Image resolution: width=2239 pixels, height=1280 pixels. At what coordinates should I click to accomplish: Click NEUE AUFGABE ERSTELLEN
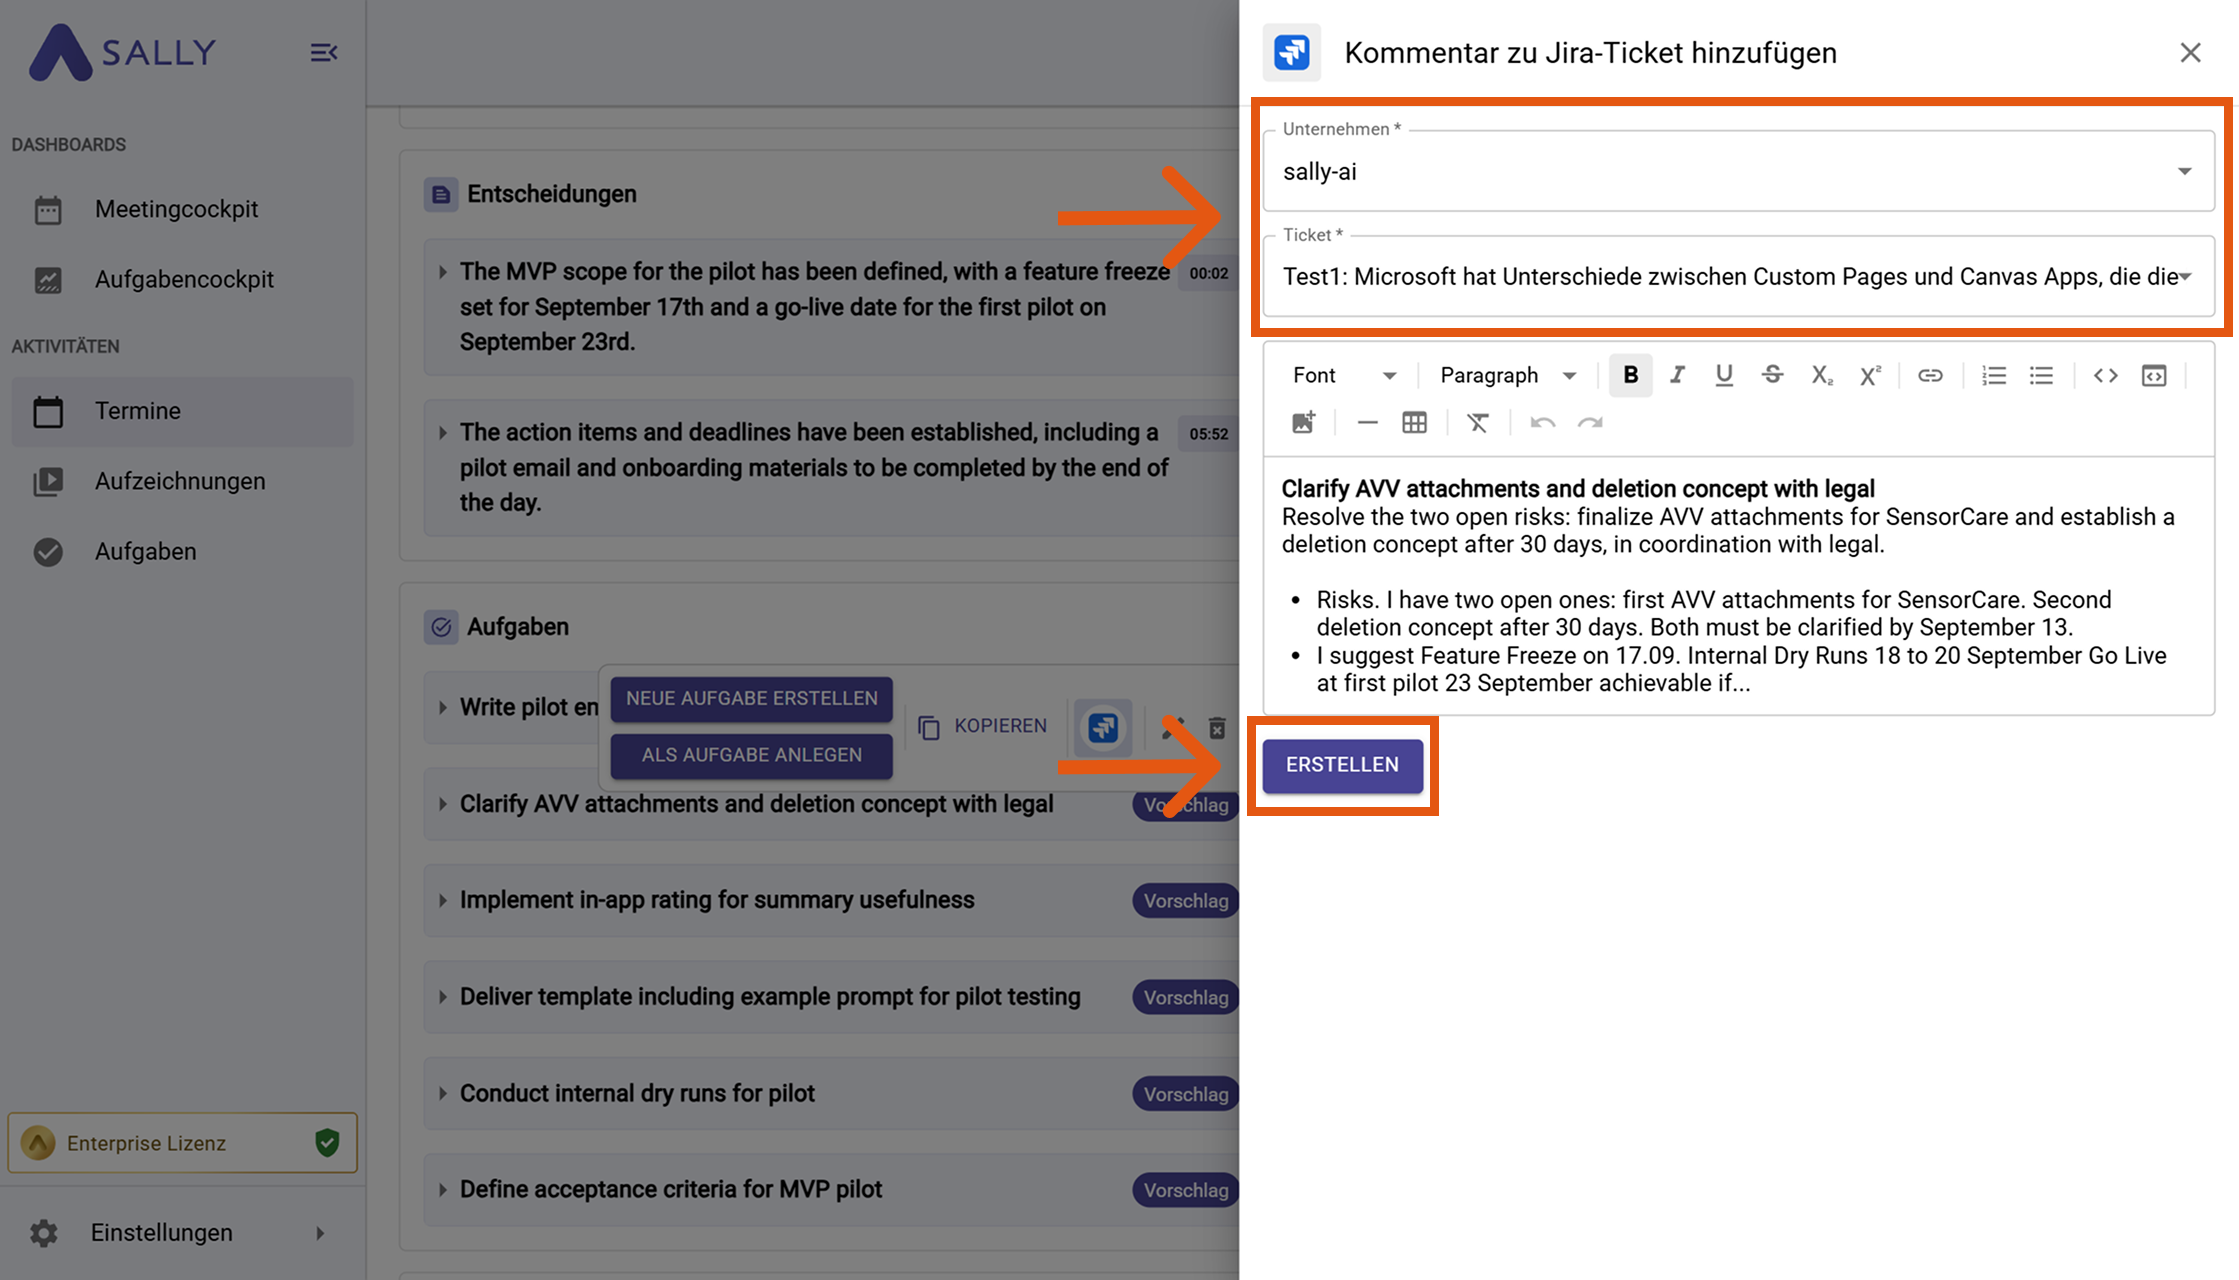(x=752, y=698)
